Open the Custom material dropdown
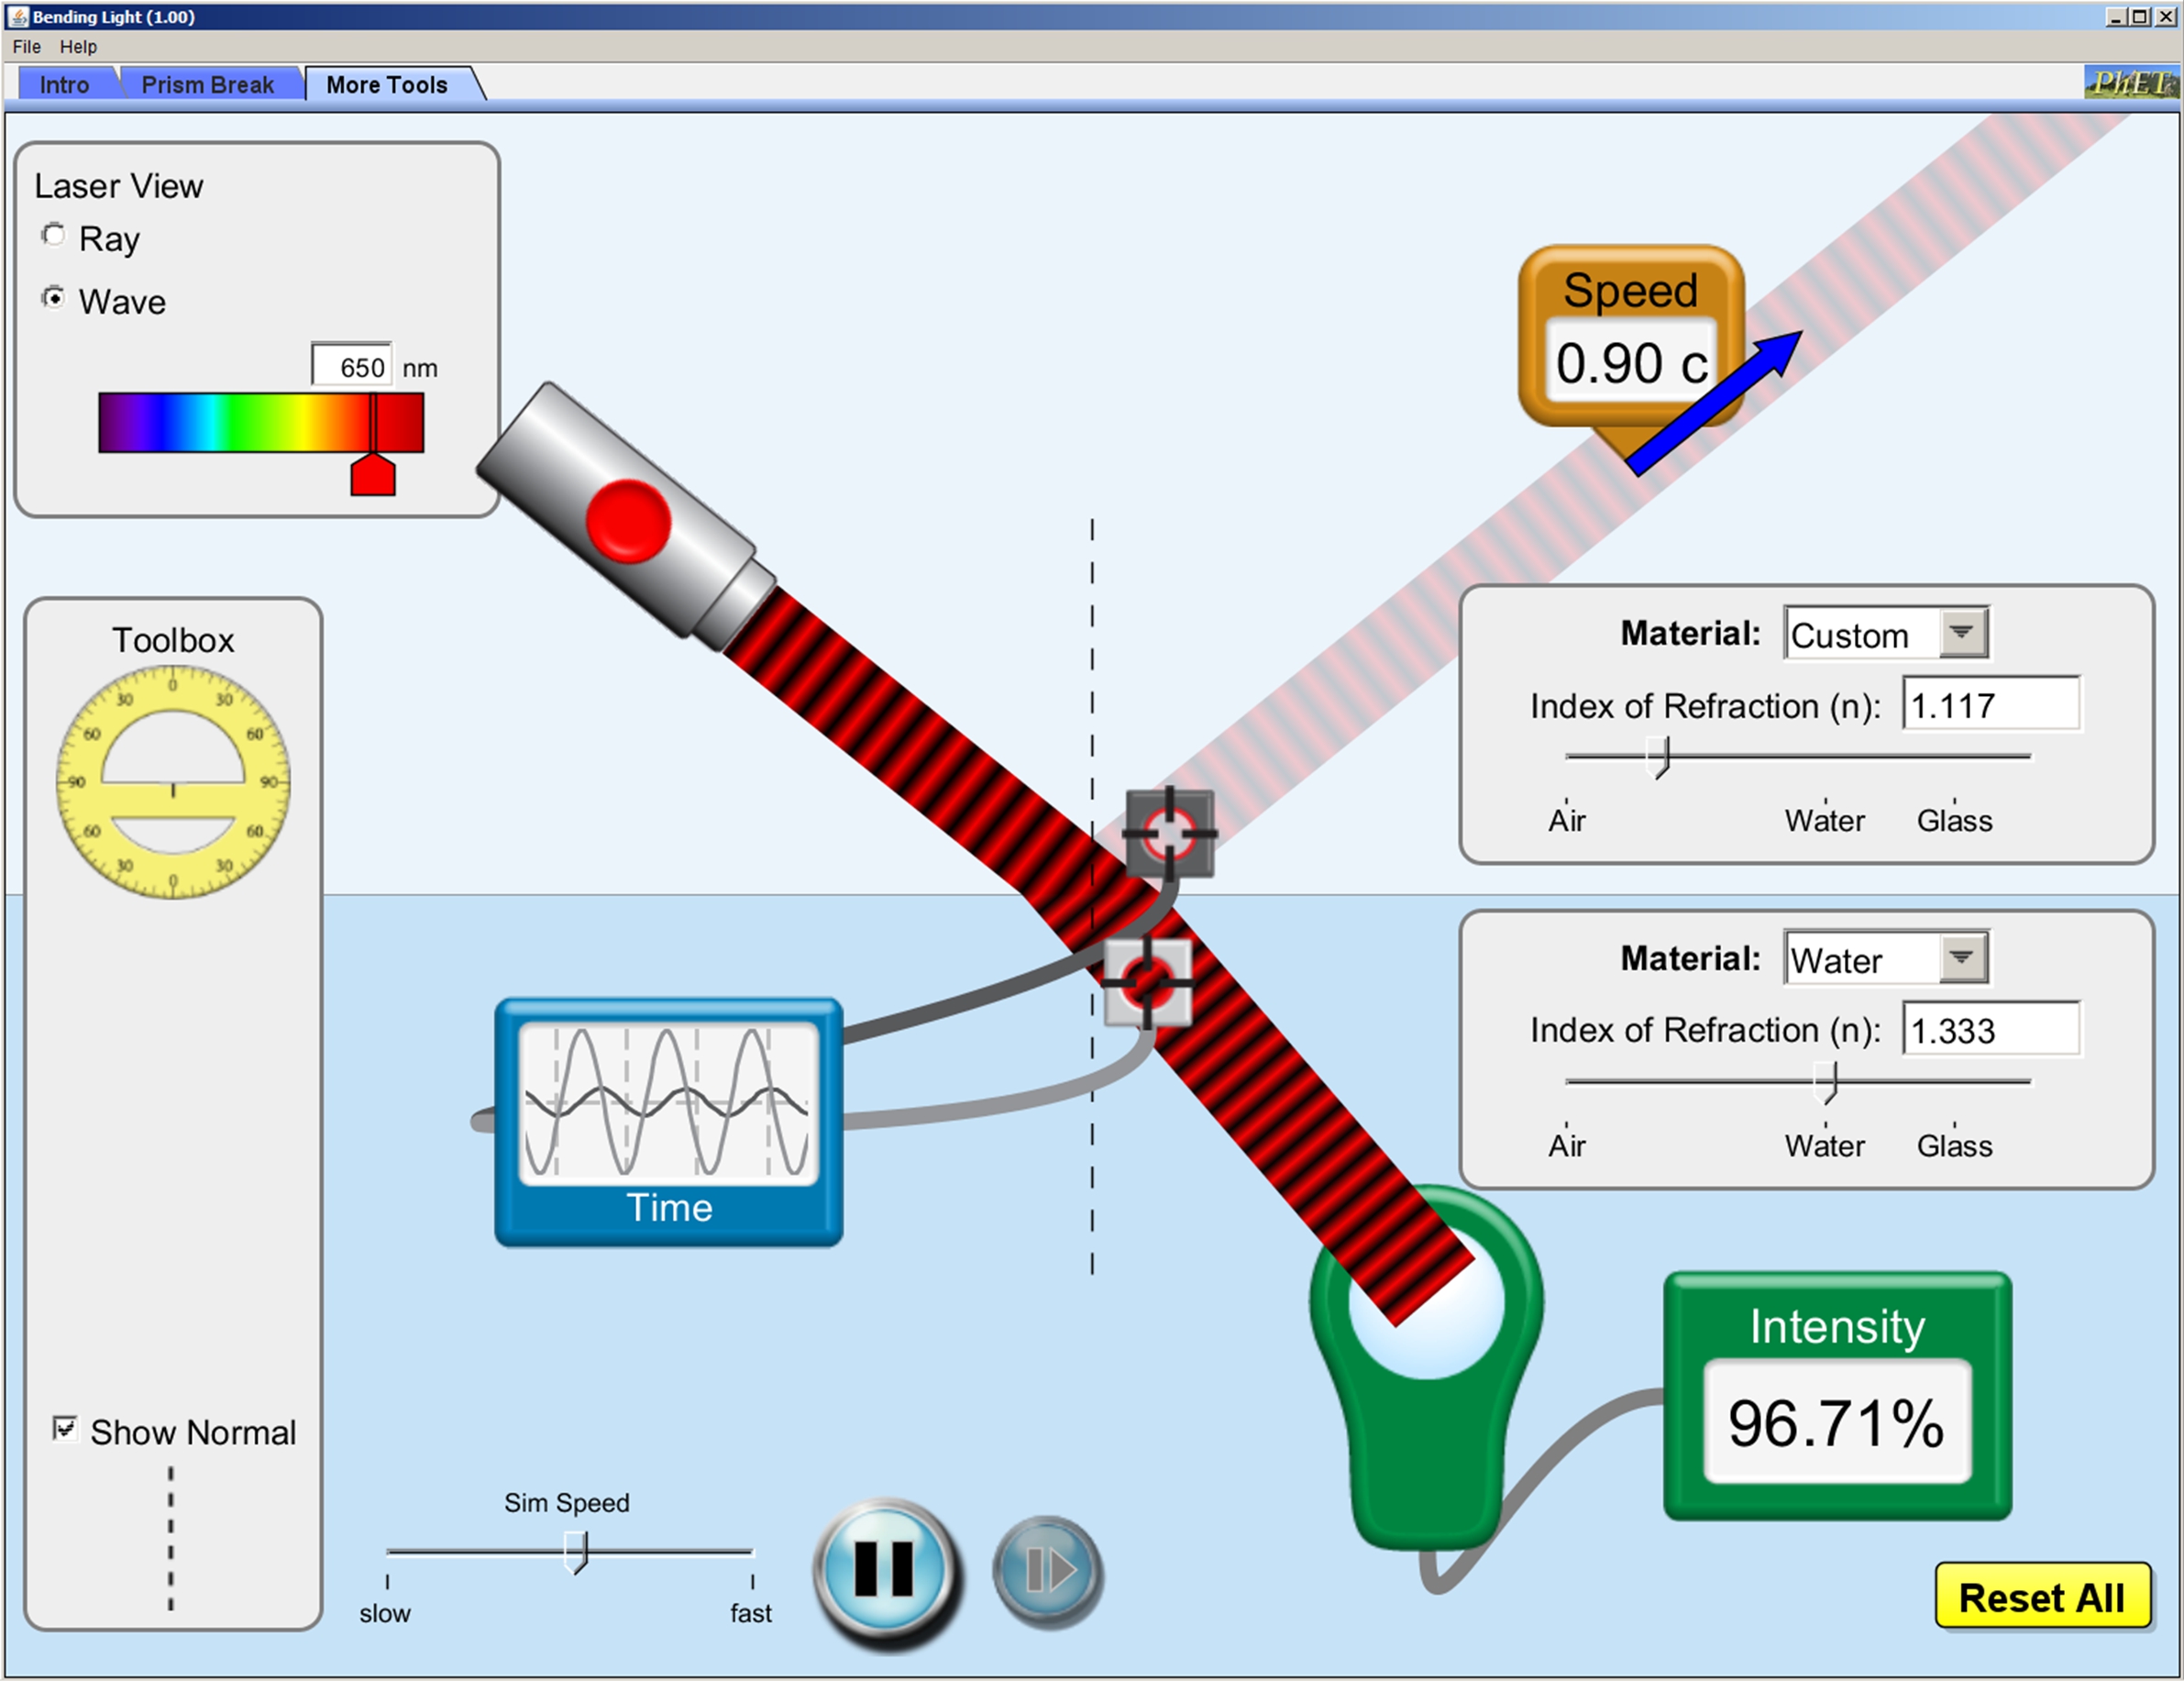Image resolution: width=2184 pixels, height=1681 pixels. click(x=1961, y=633)
